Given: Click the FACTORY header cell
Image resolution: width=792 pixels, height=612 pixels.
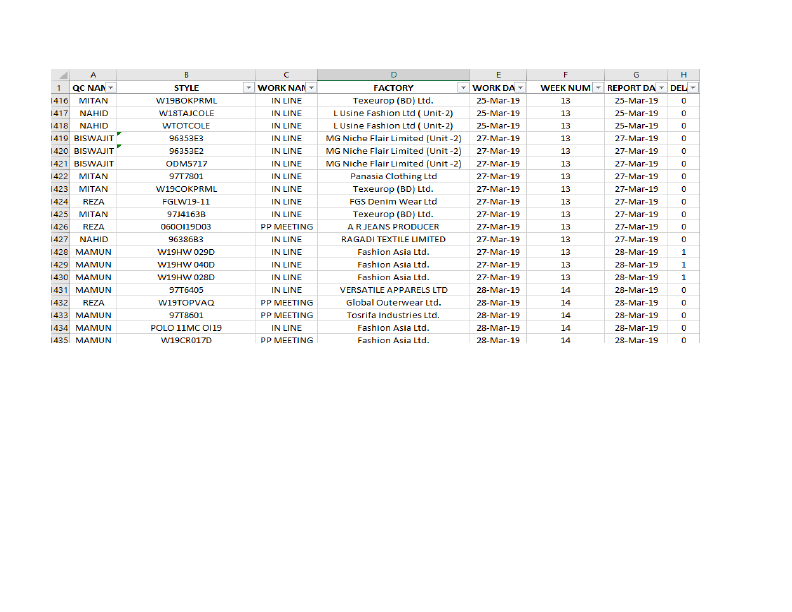Looking at the screenshot, I should (x=393, y=88).
